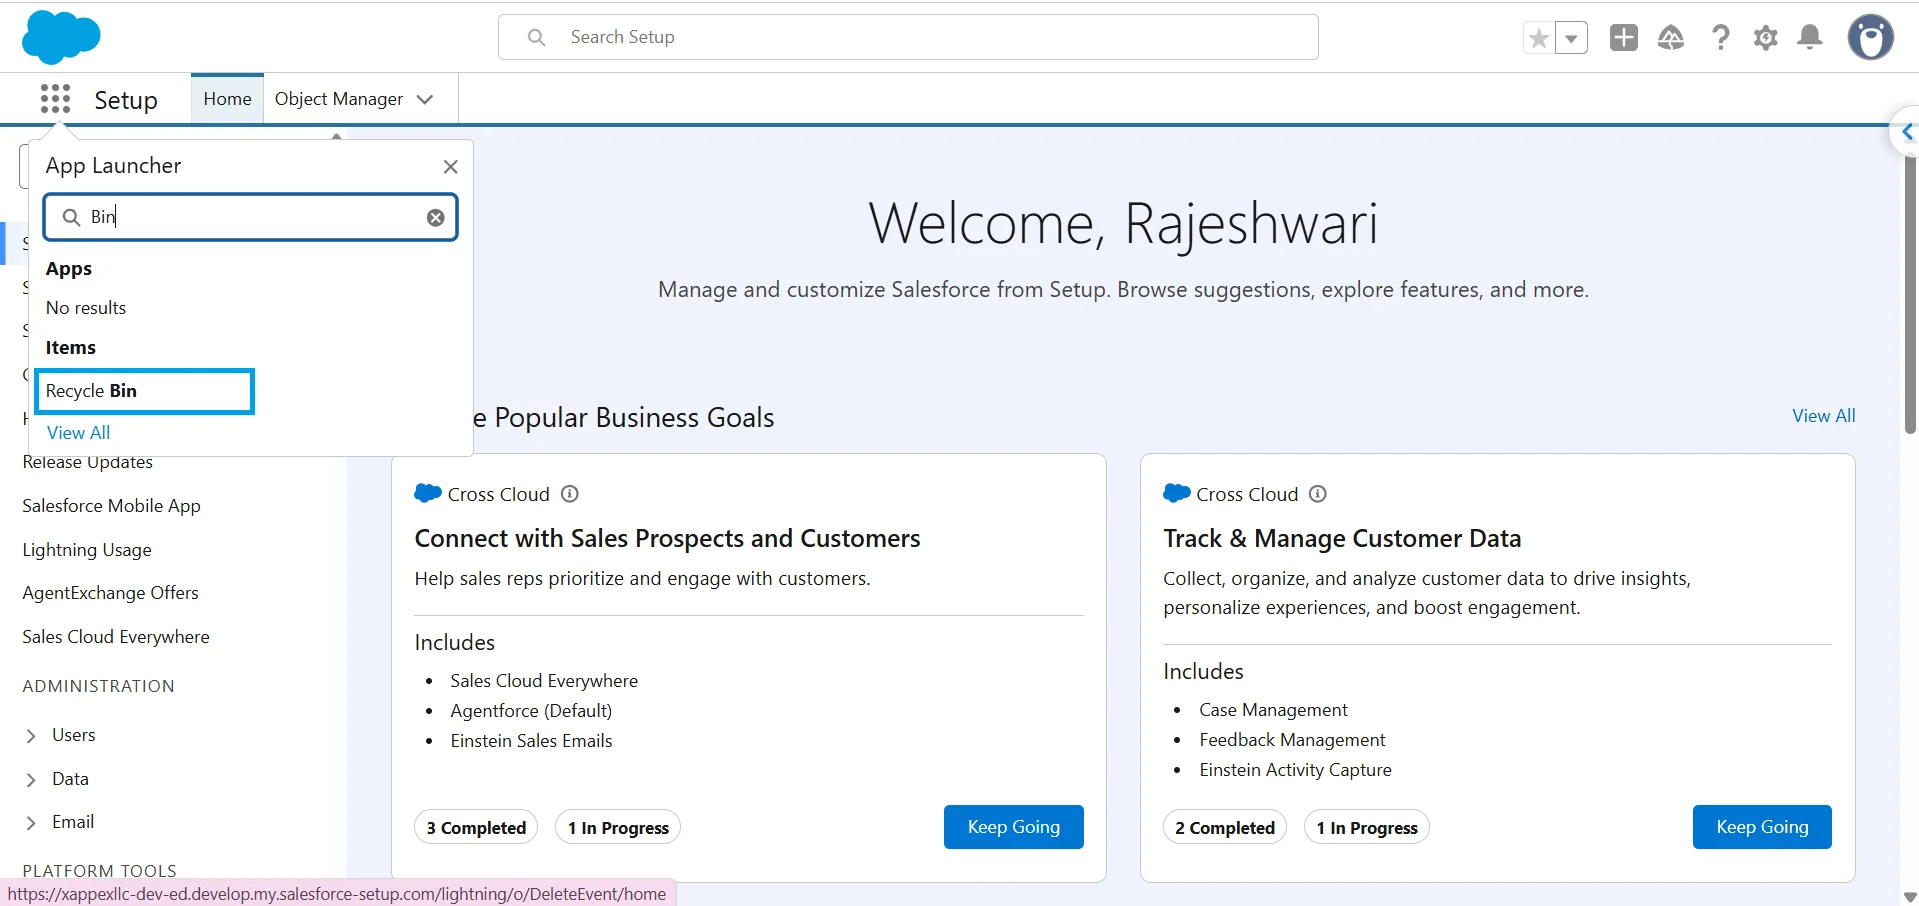The height and width of the screenshot is (906, 1919).
Task: Click Keep Going on Connect with Sales card
Action: [1013, 827]
